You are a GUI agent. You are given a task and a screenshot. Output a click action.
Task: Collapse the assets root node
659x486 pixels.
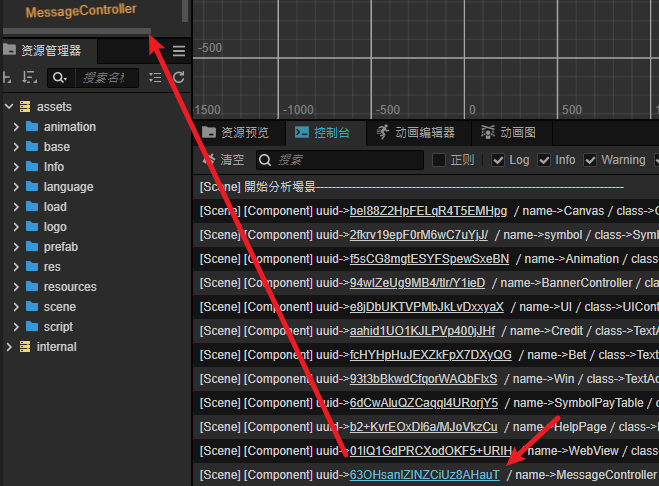(9, 107)
